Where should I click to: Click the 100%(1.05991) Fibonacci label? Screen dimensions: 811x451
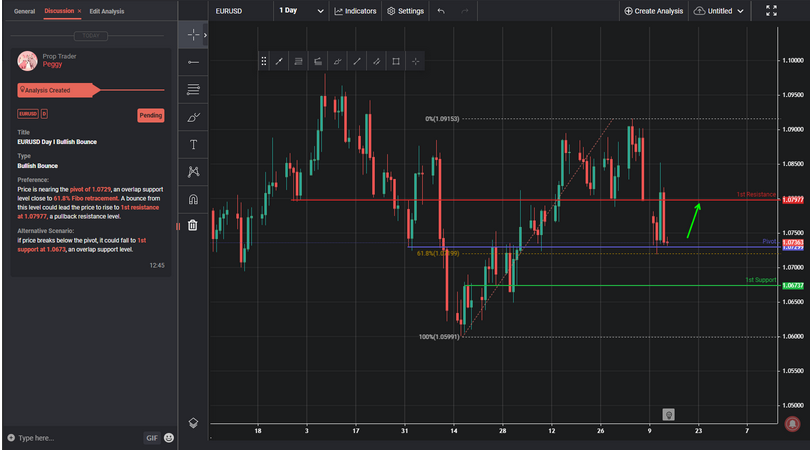439,337
